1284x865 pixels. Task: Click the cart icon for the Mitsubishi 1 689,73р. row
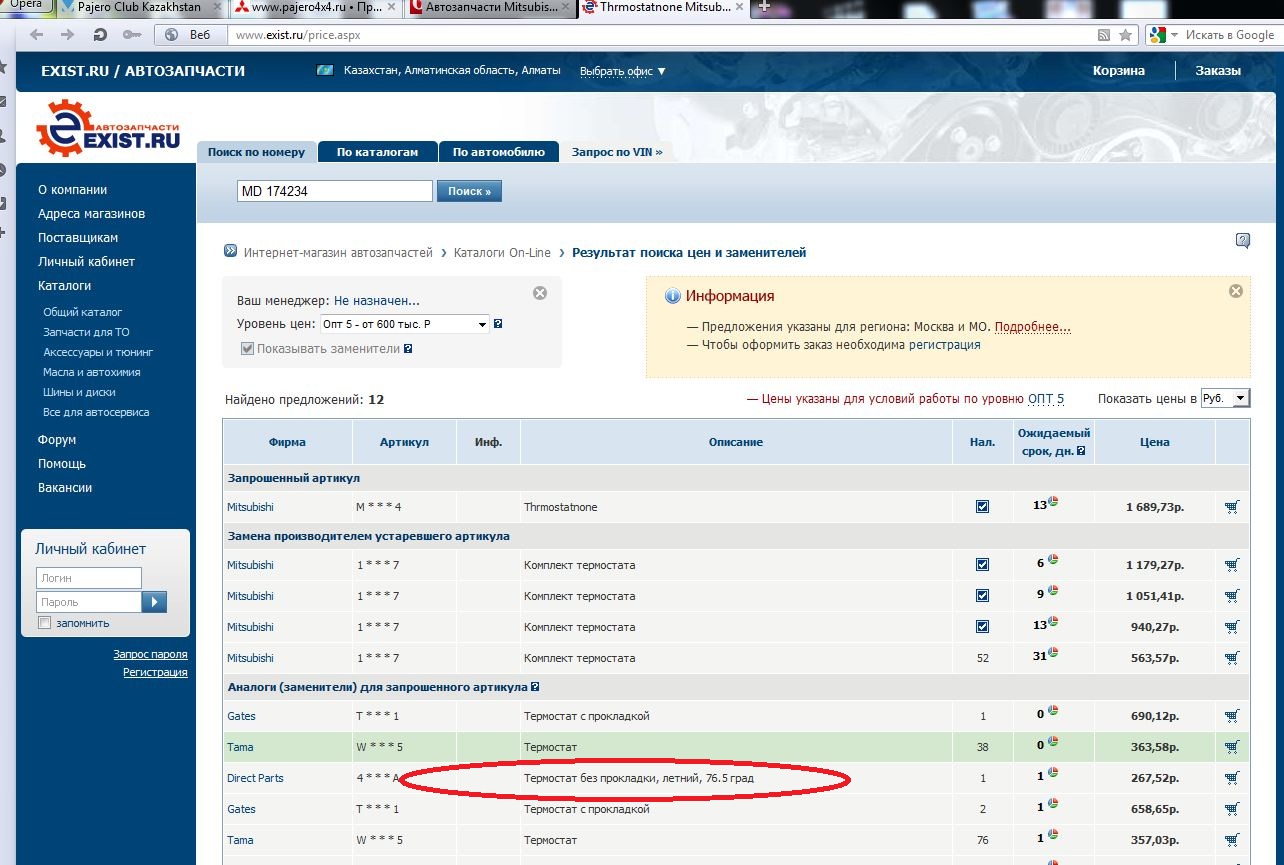[1231, 507]
